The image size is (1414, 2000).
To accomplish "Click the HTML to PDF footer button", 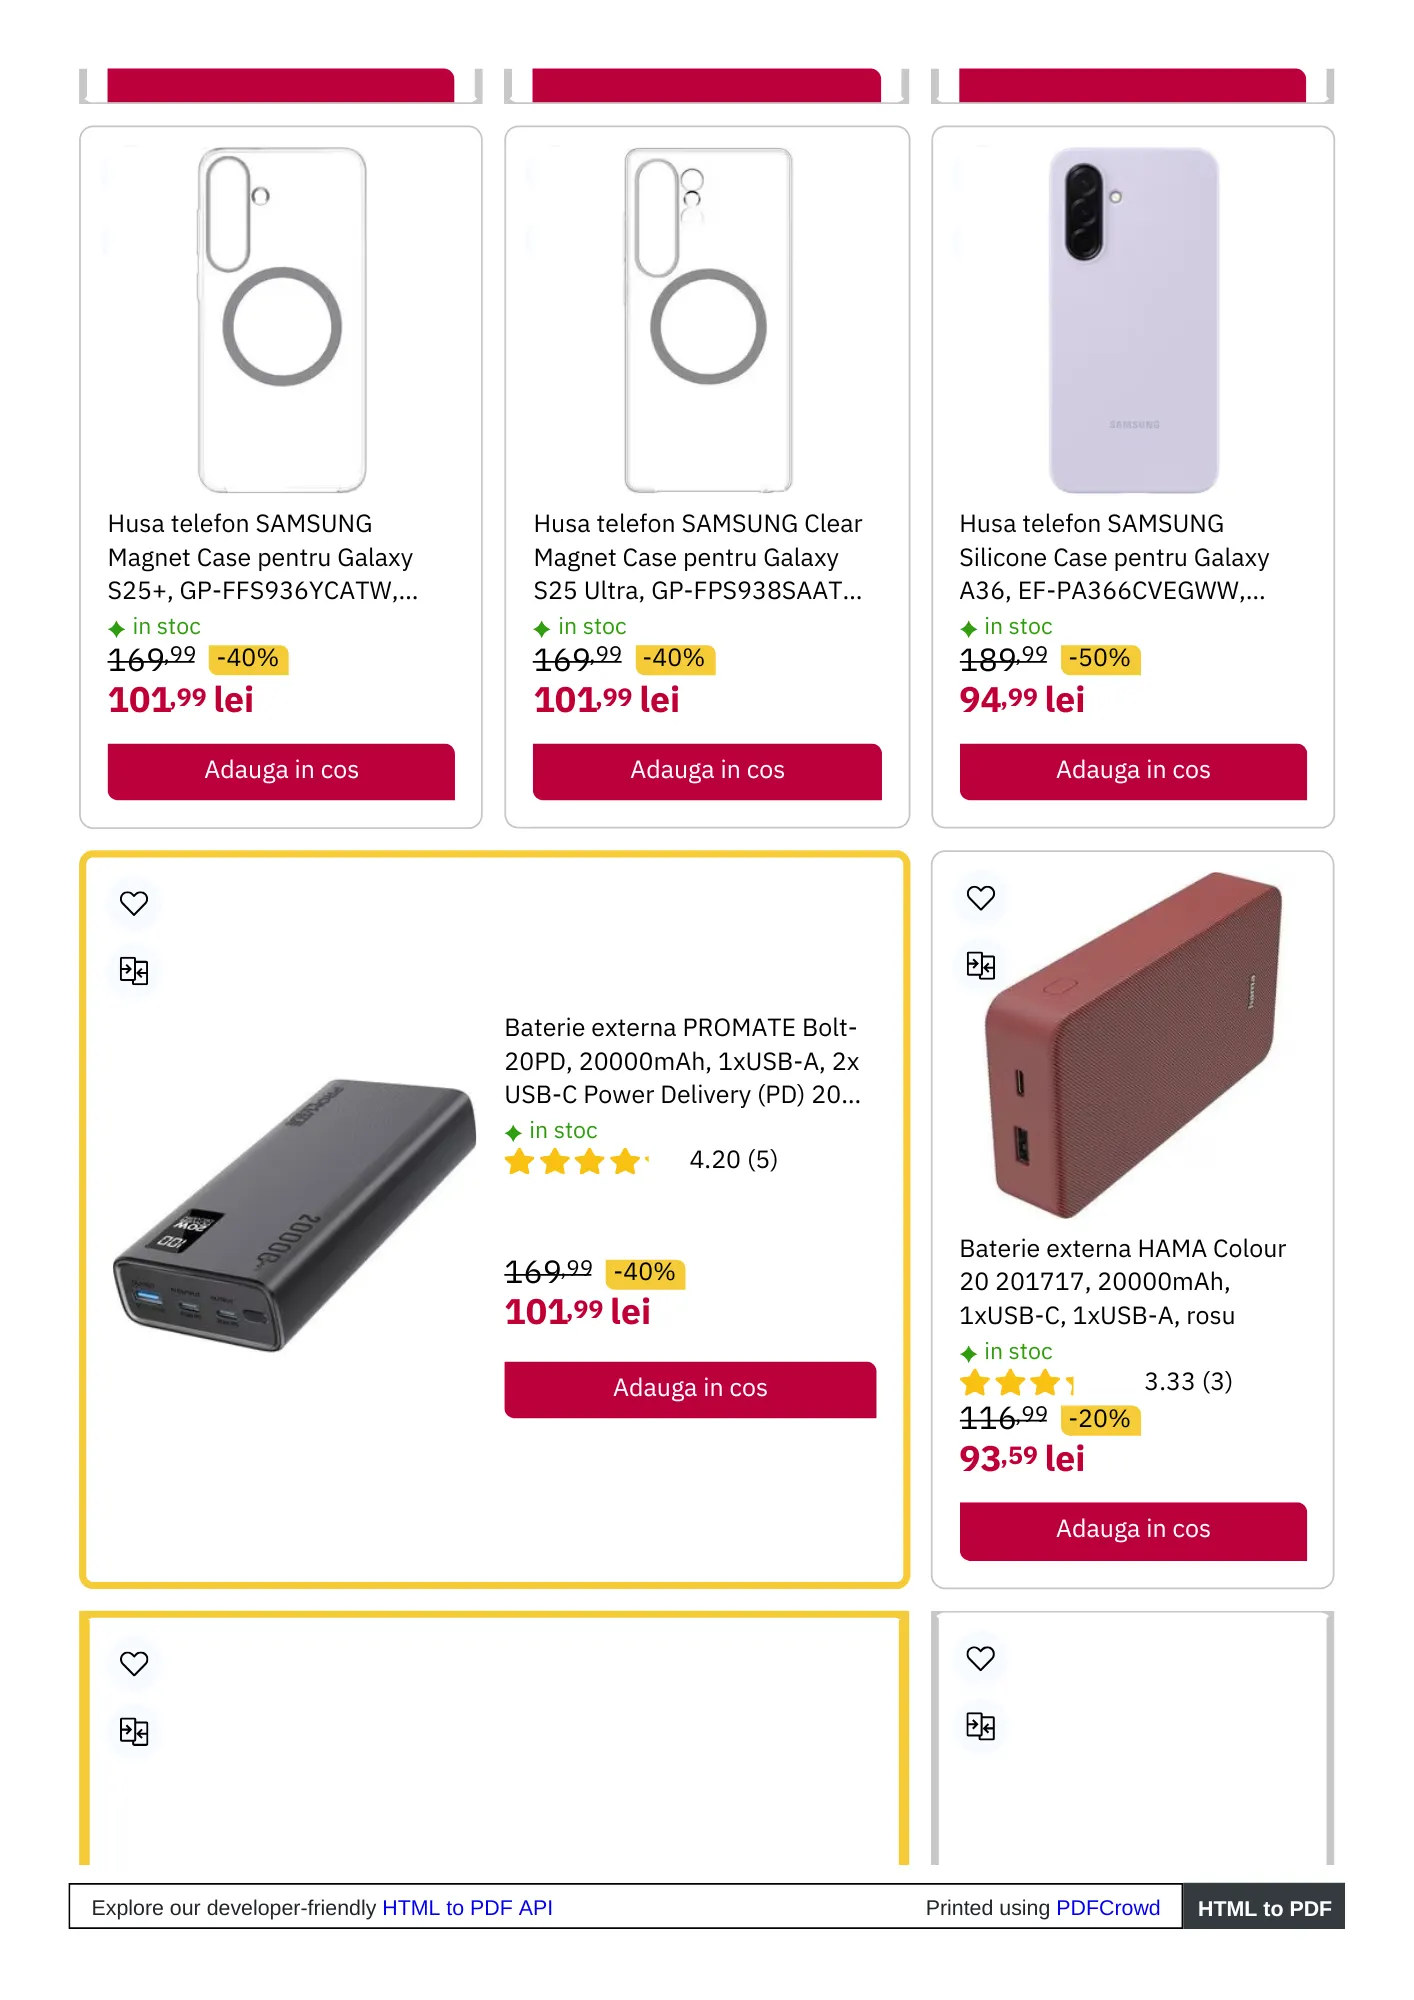I will click(1264, 1908).
